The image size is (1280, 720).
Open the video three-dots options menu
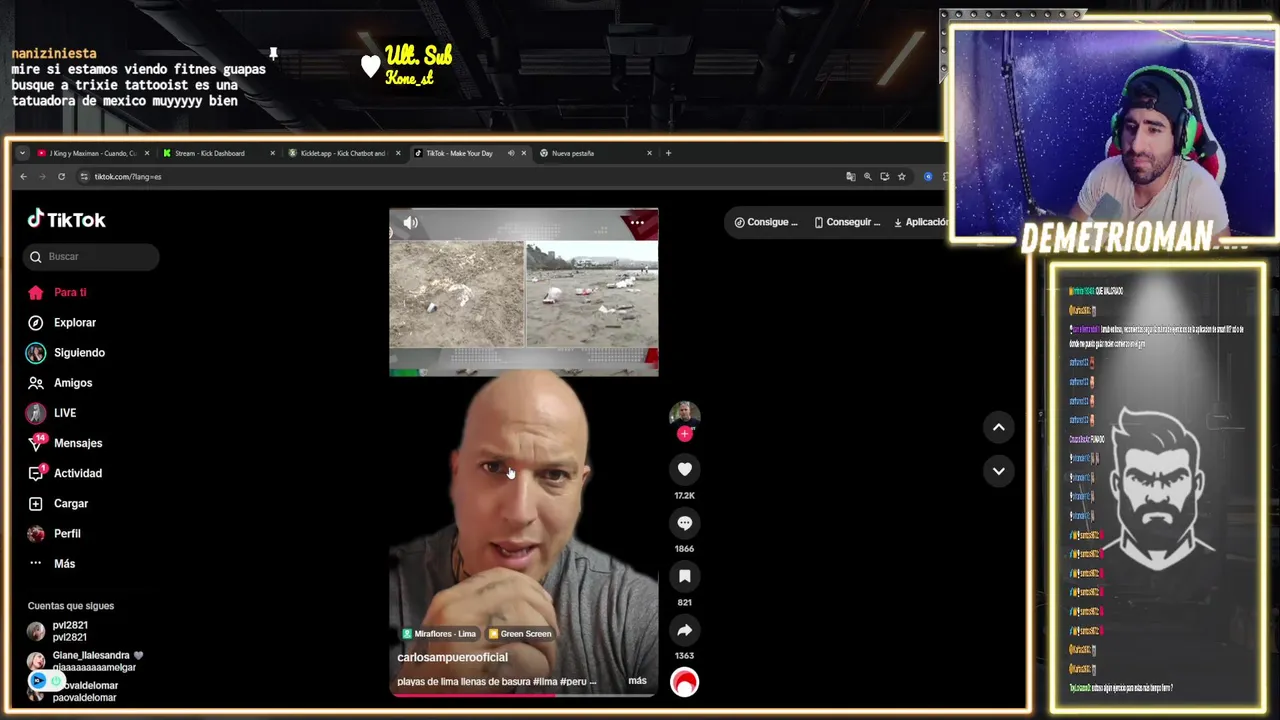637,222
